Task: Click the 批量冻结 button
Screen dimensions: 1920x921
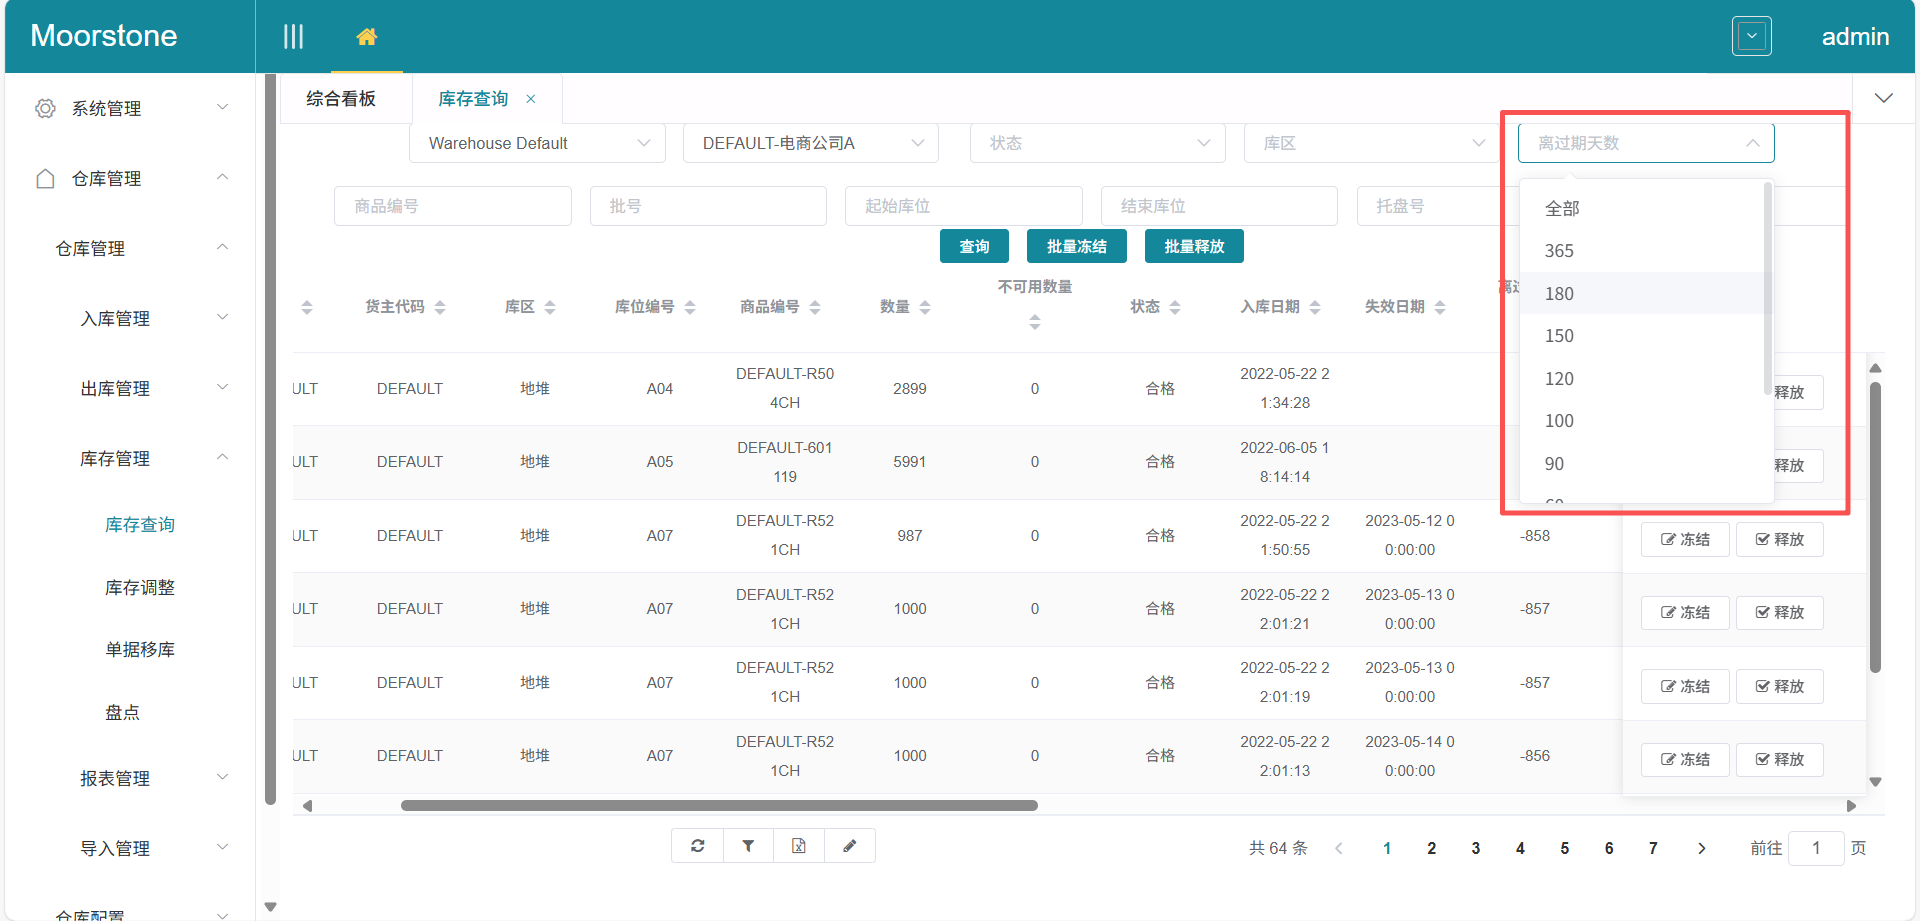Action: click(x=1076, y=246)
